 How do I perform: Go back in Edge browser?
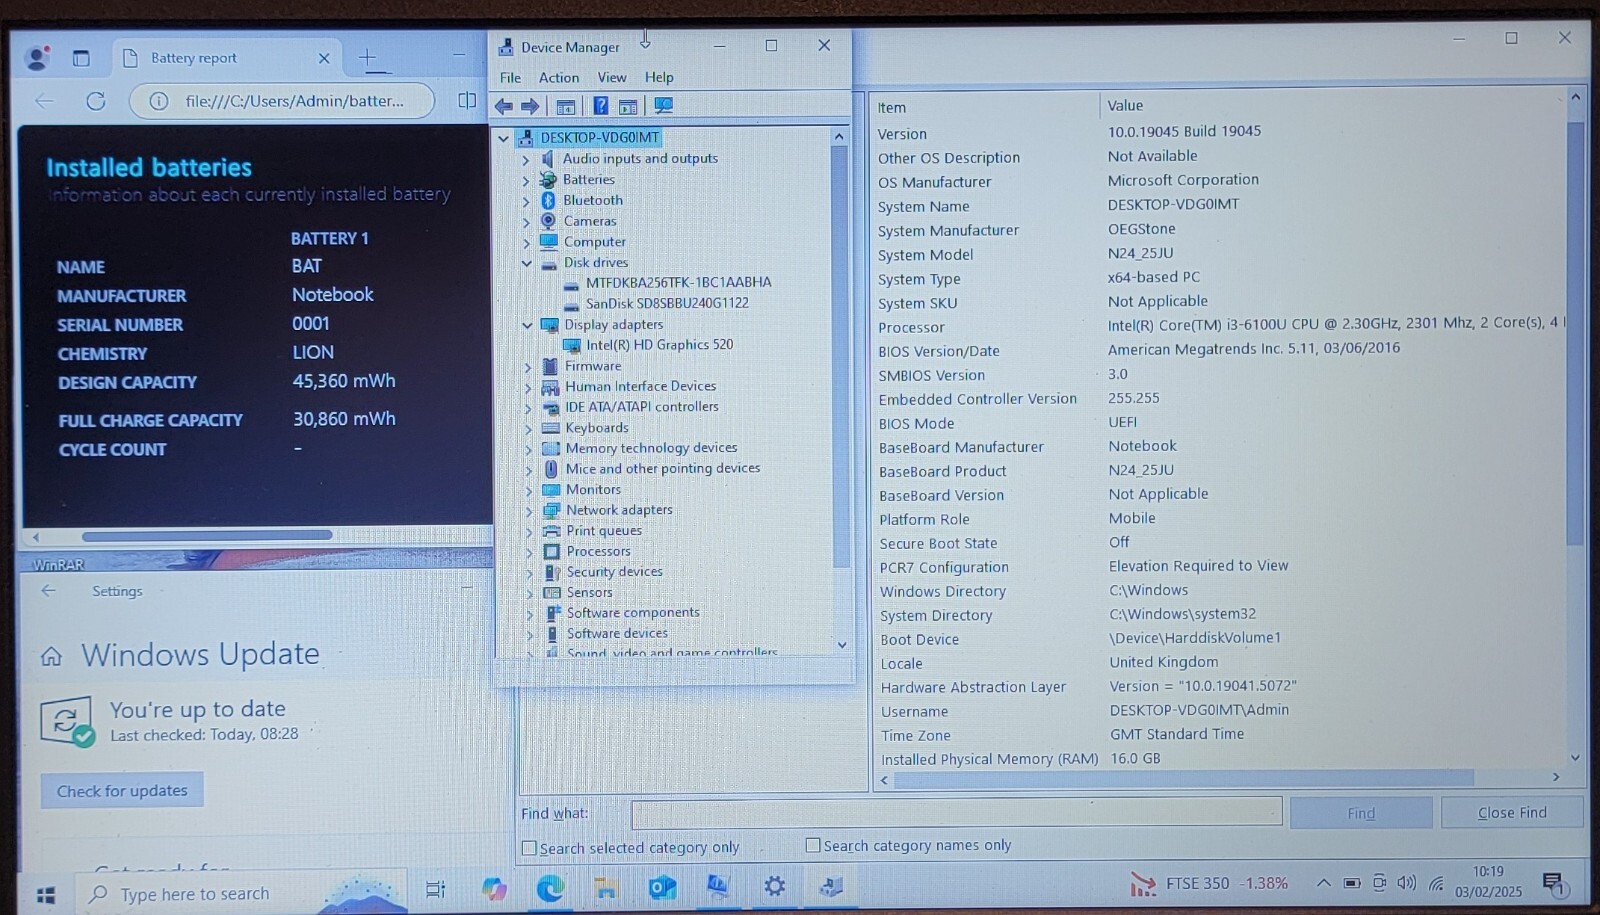click(44, 101)
